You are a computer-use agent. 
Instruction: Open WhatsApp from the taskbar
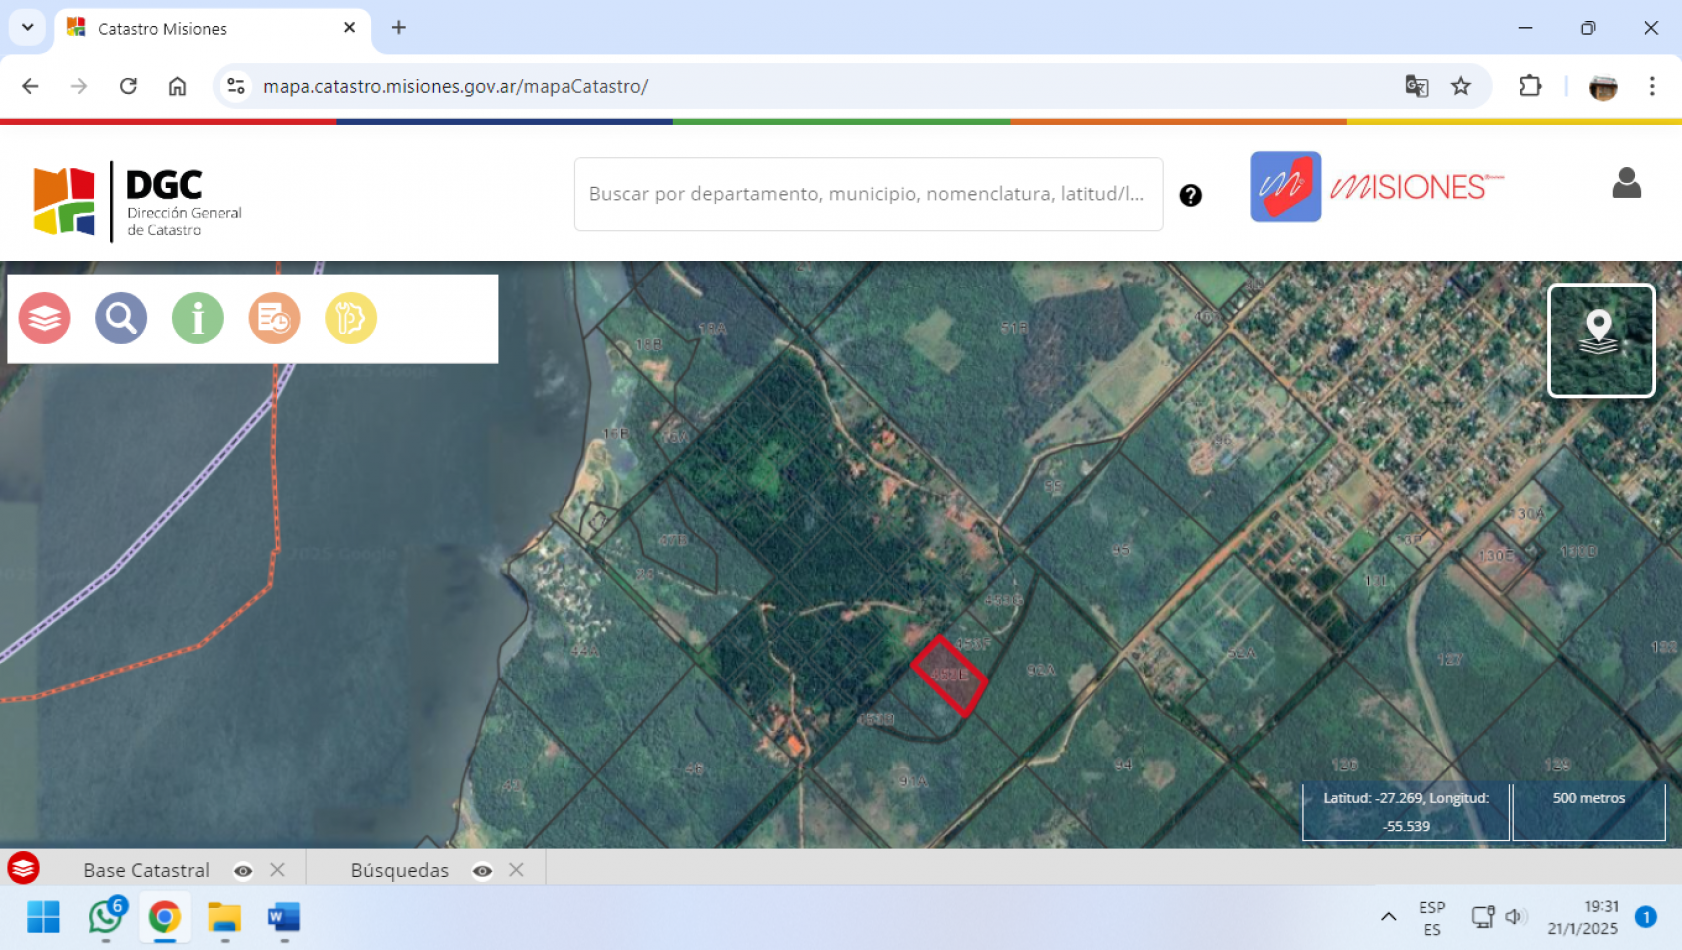click(x=106, y=916)
